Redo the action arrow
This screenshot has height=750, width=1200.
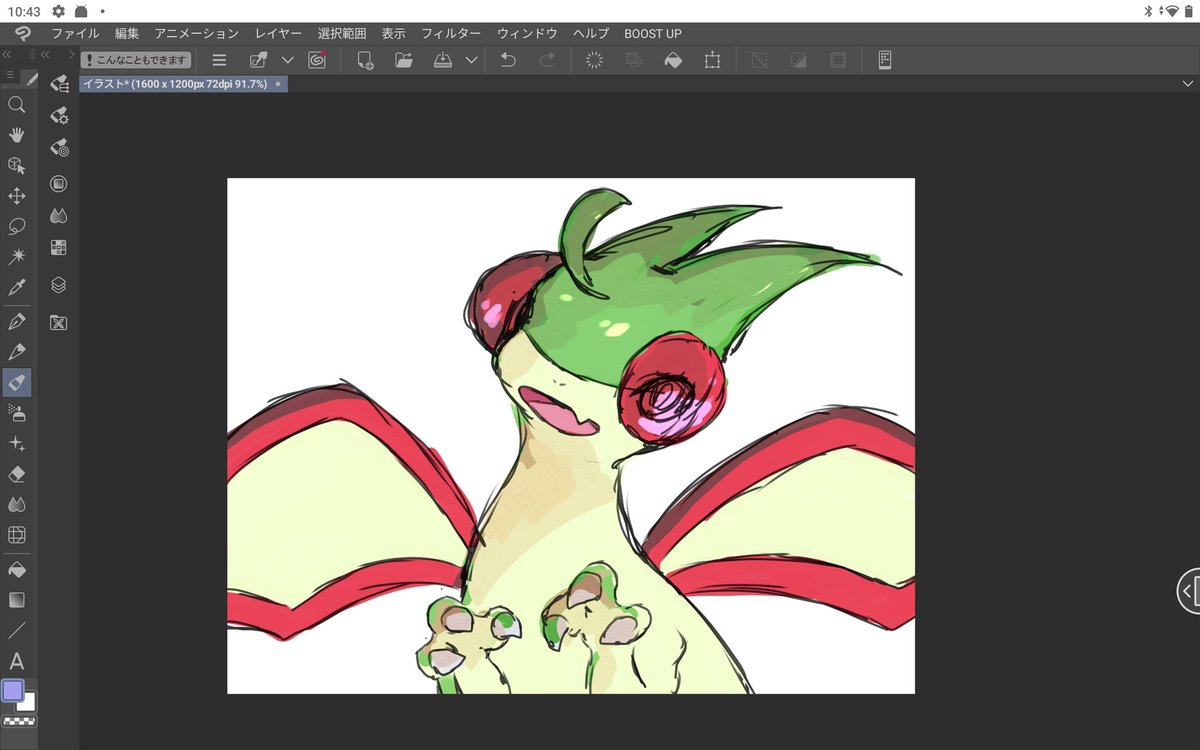click(x=547, y=60)
